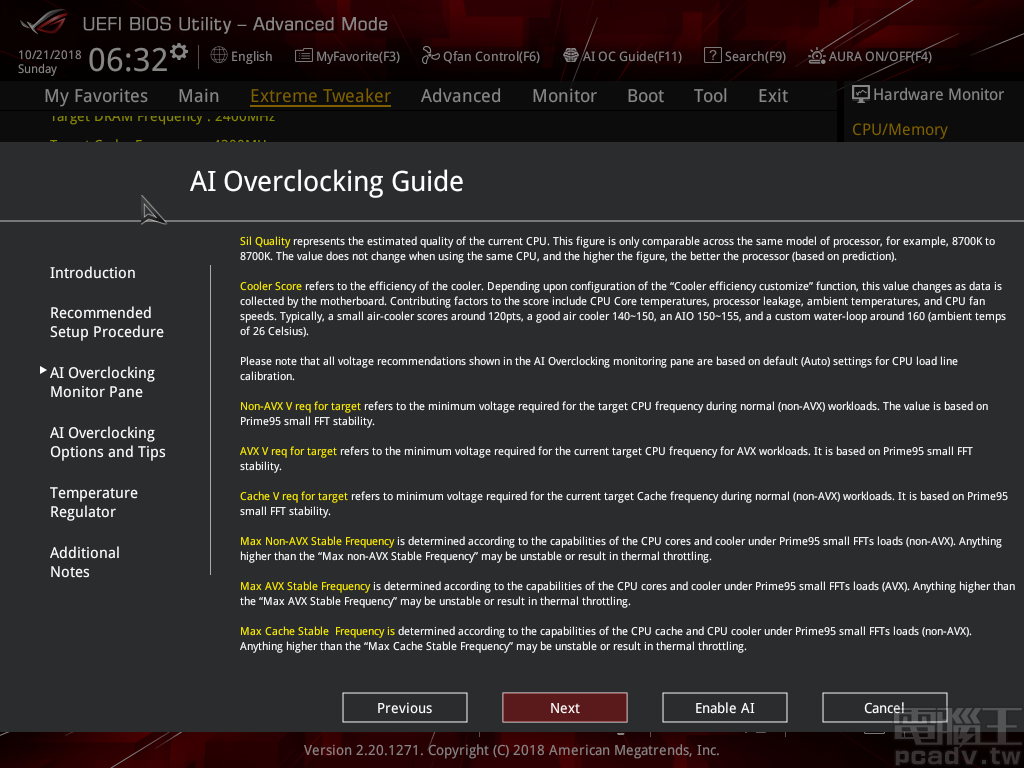Click the Hardware Monitor heading
Image resolution: width=1024 pixels, height=768 pixels.
[x=938, y=95]
